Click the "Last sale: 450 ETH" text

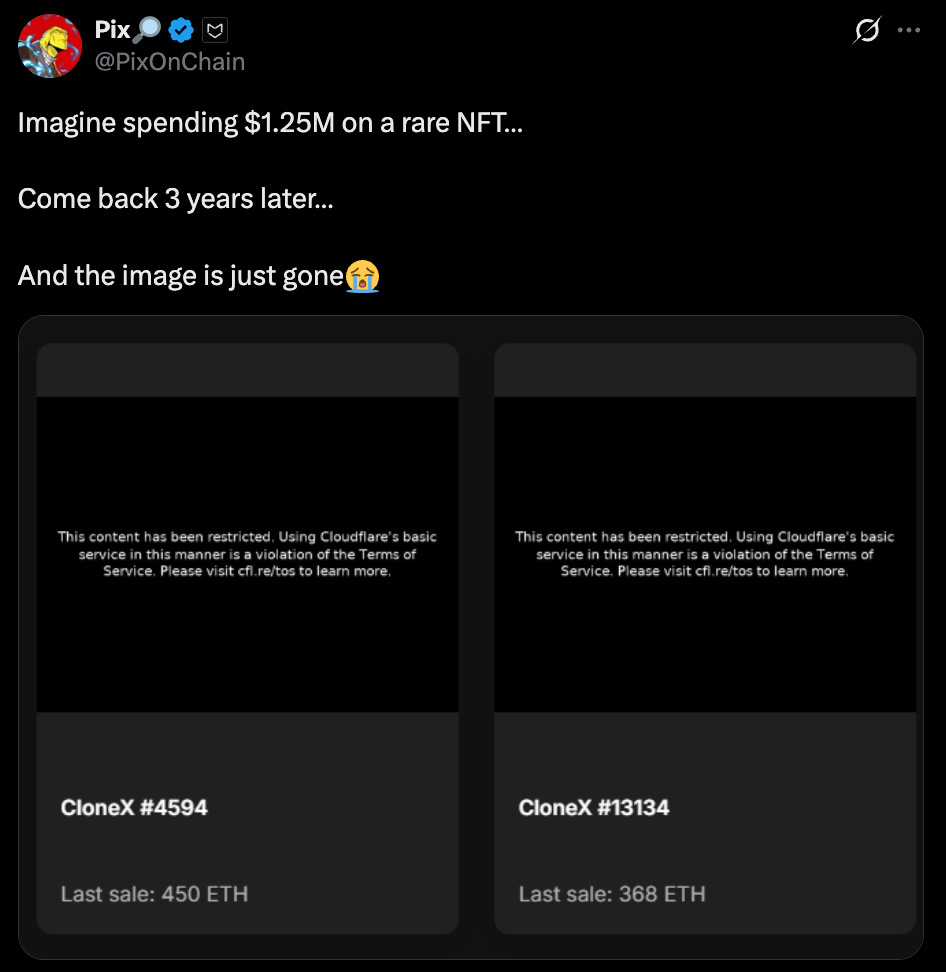(x=154, y=893)
